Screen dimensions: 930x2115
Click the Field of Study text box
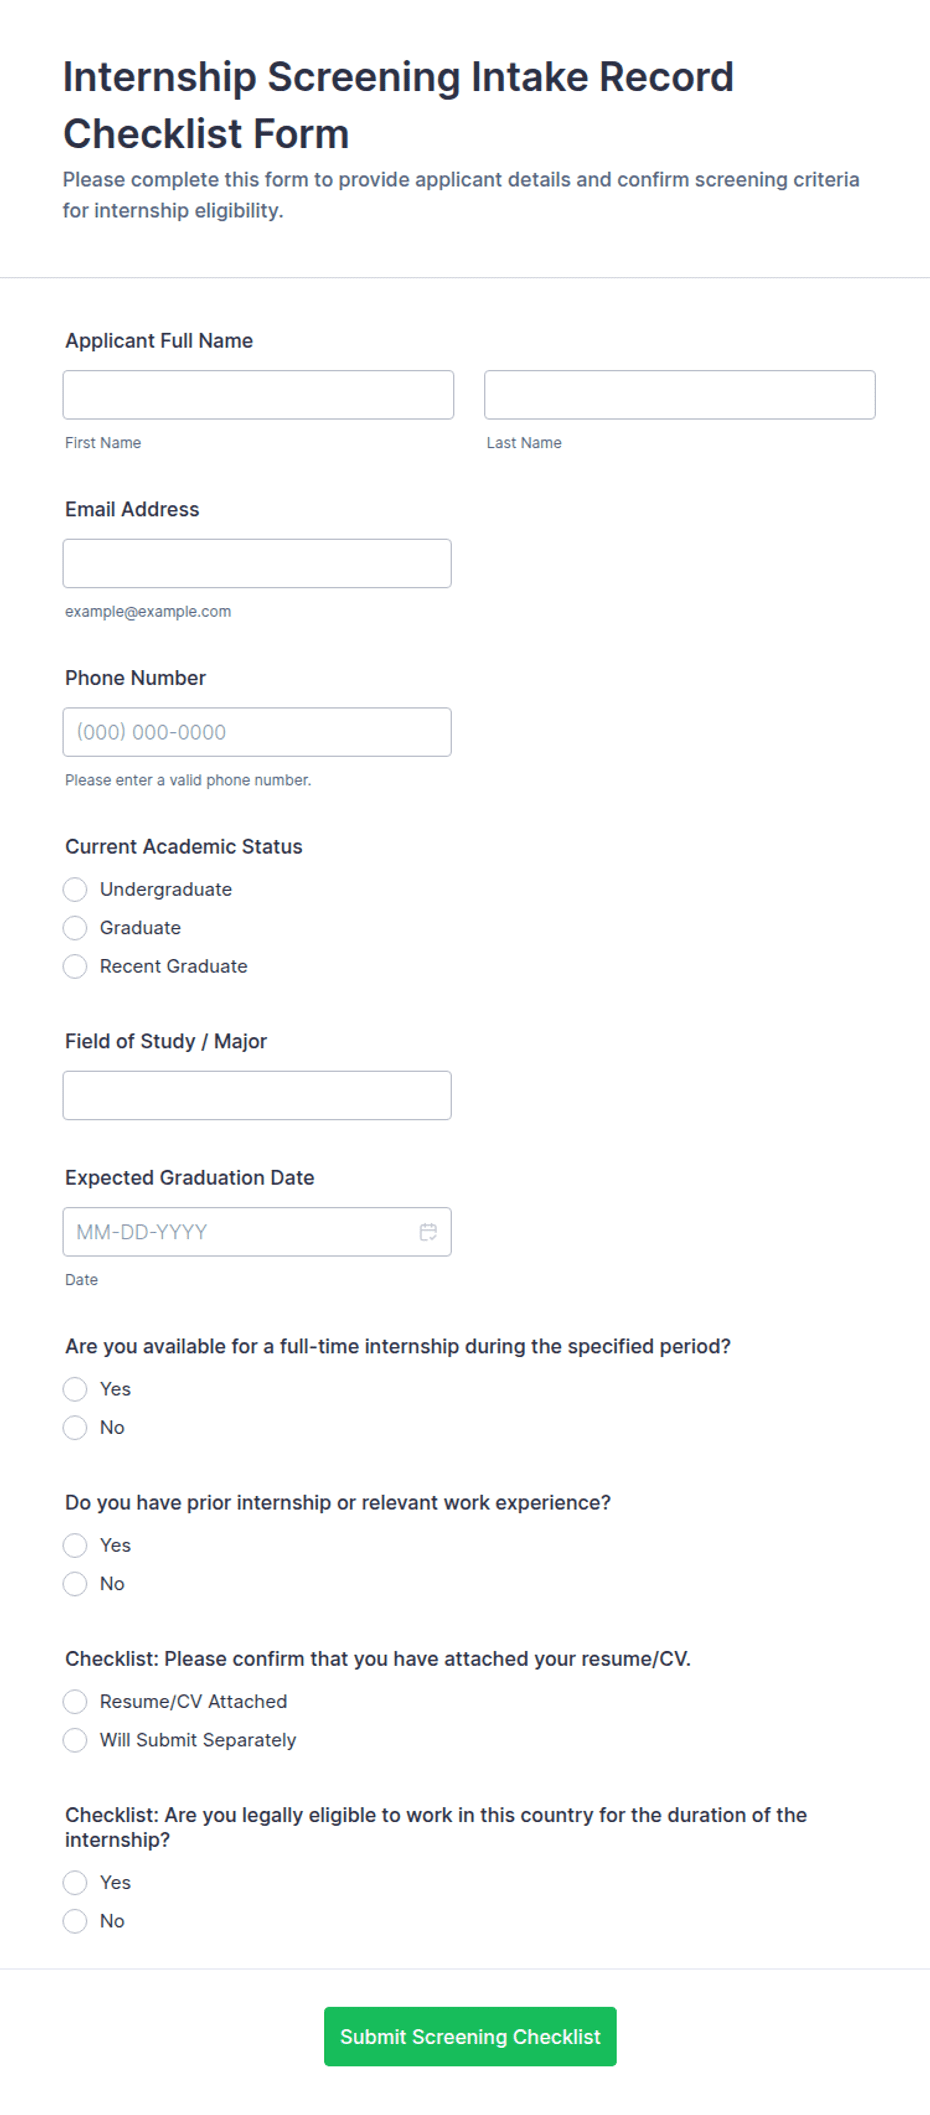pos(257,1095)
